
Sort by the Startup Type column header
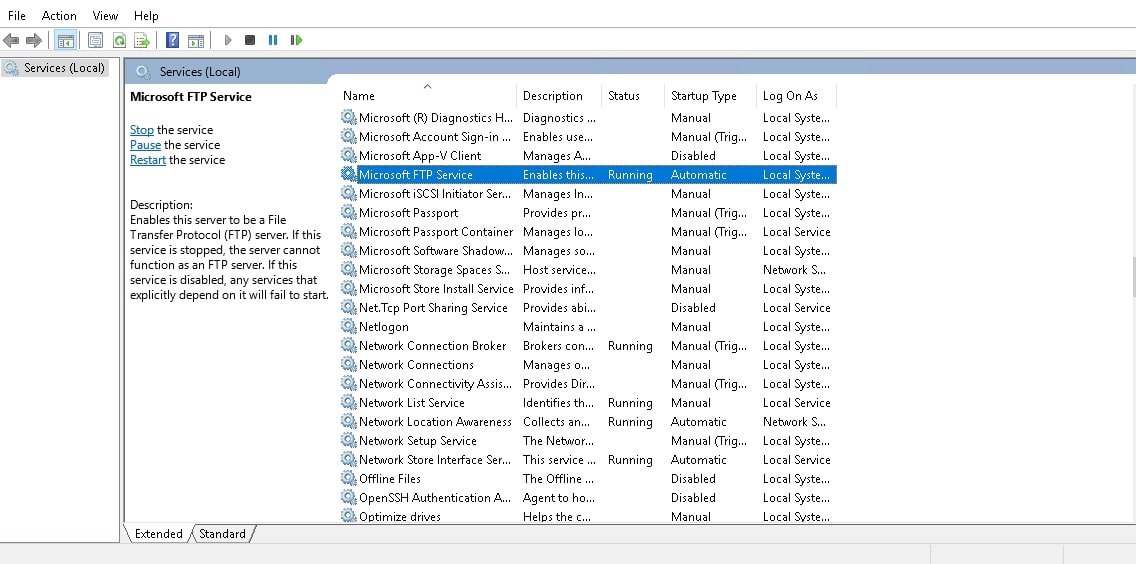point(710,96)
